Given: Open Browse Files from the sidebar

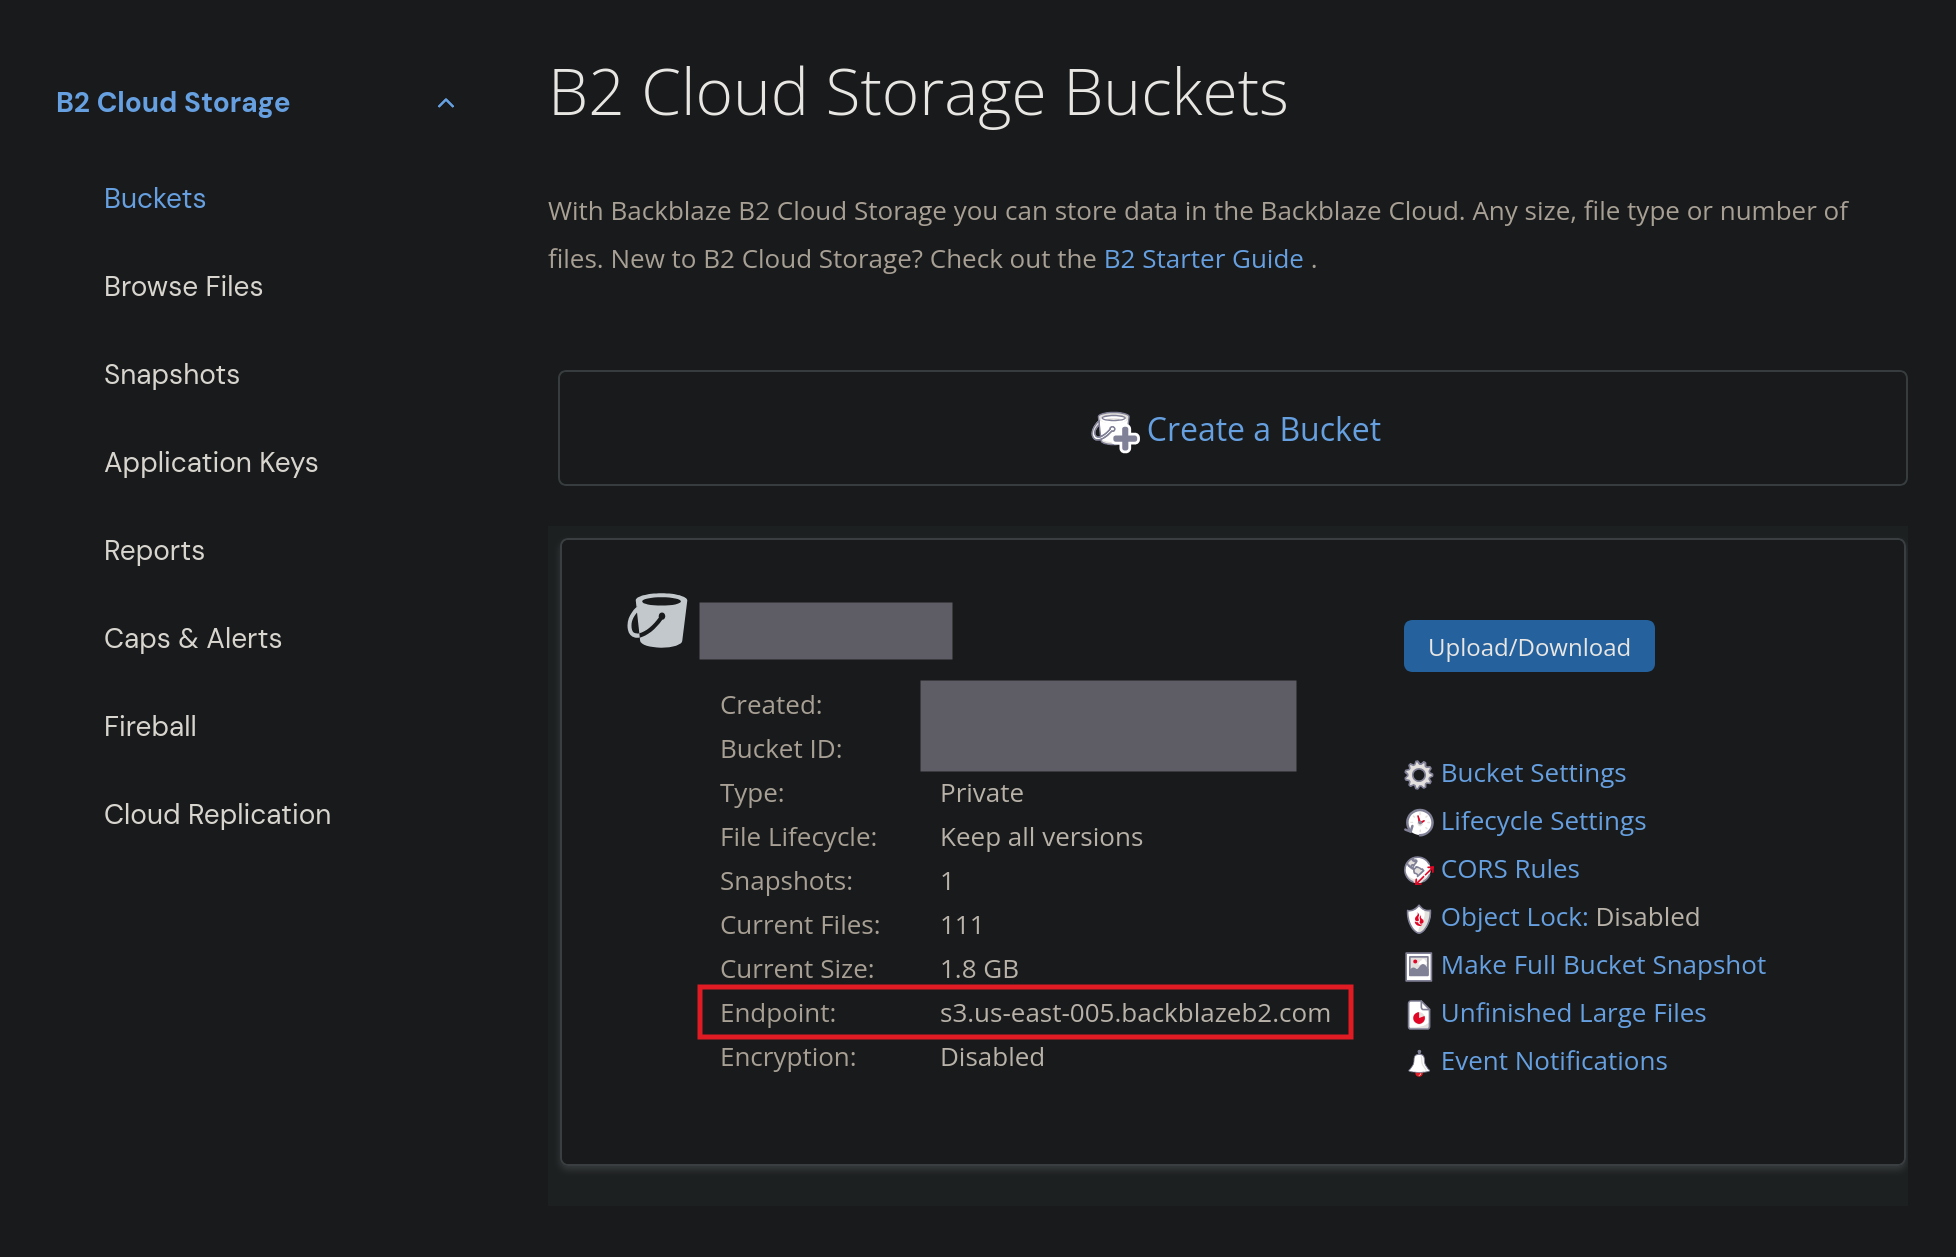Looking at the screenshot, I should tap(183, 286).
